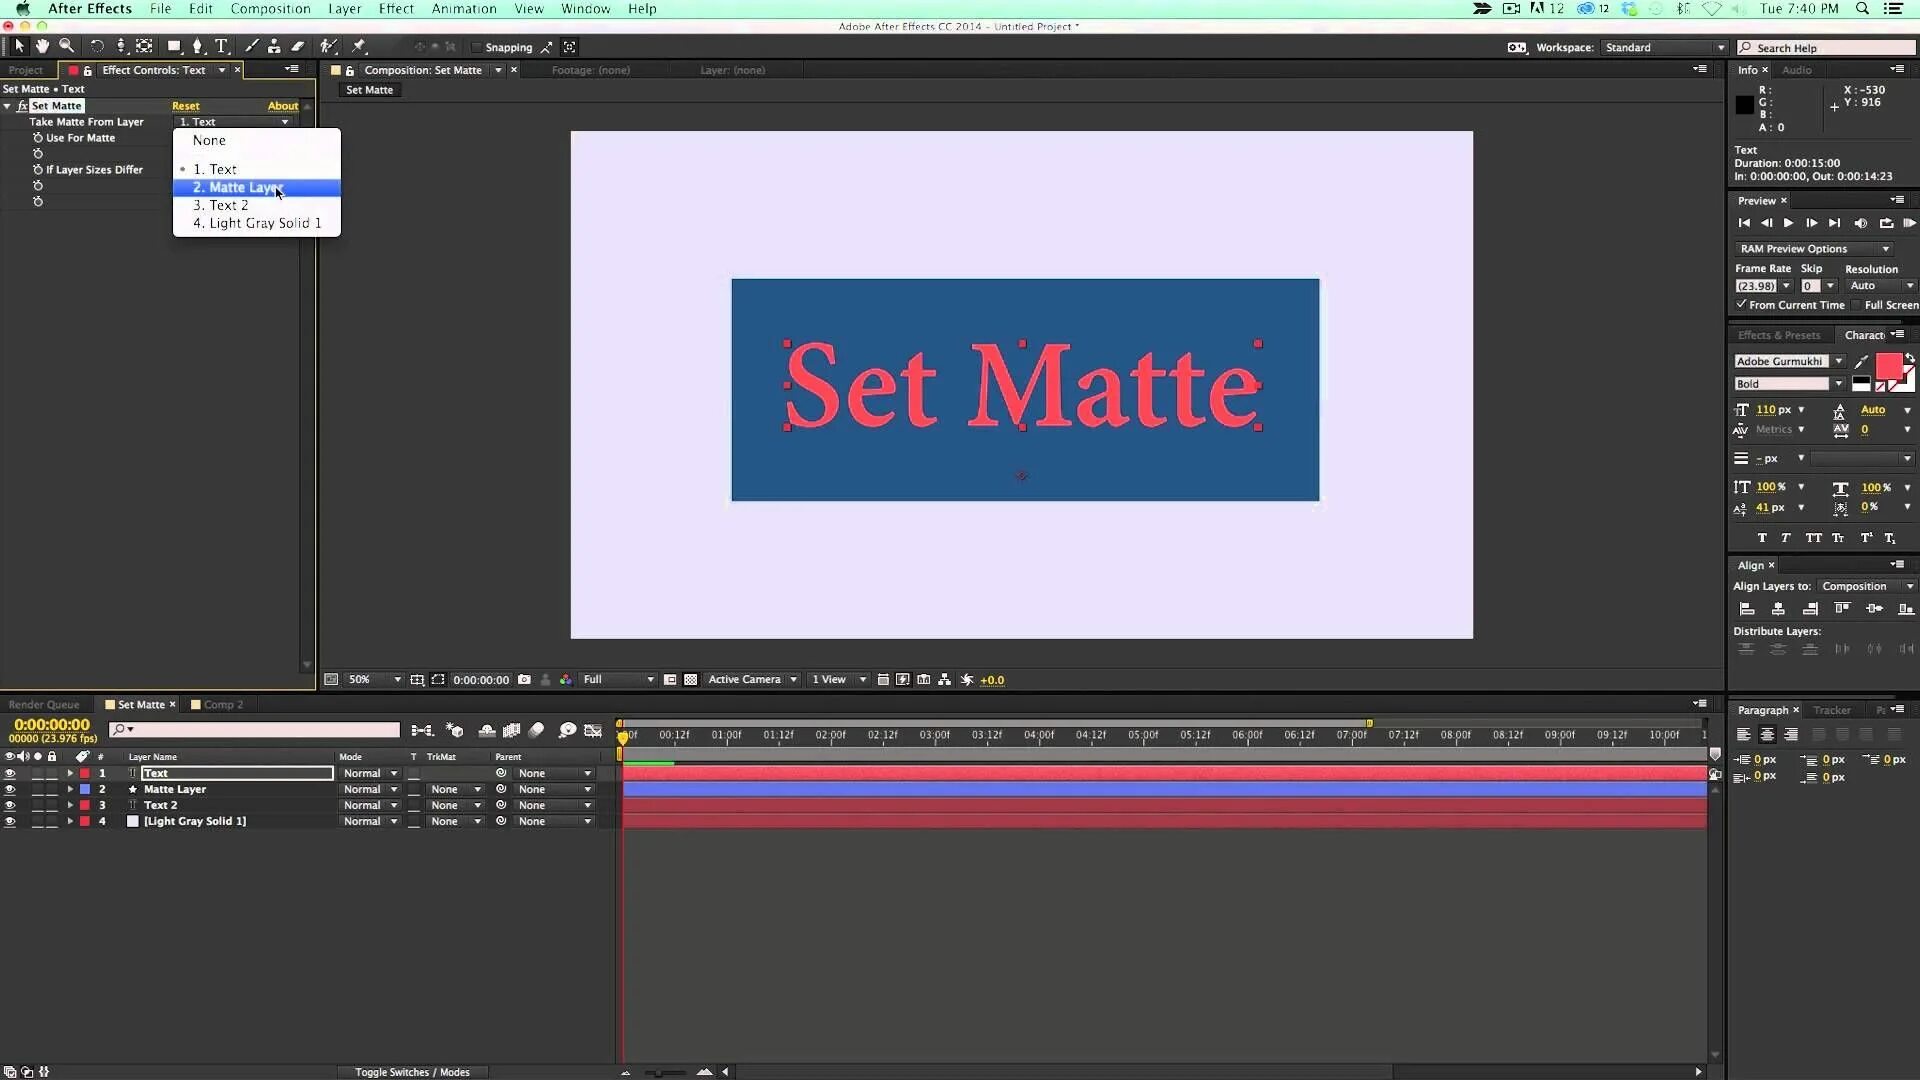Click Toggle Switches / Modes button
This screenshot has width=1920, height=1080.
click(412, 1071)
